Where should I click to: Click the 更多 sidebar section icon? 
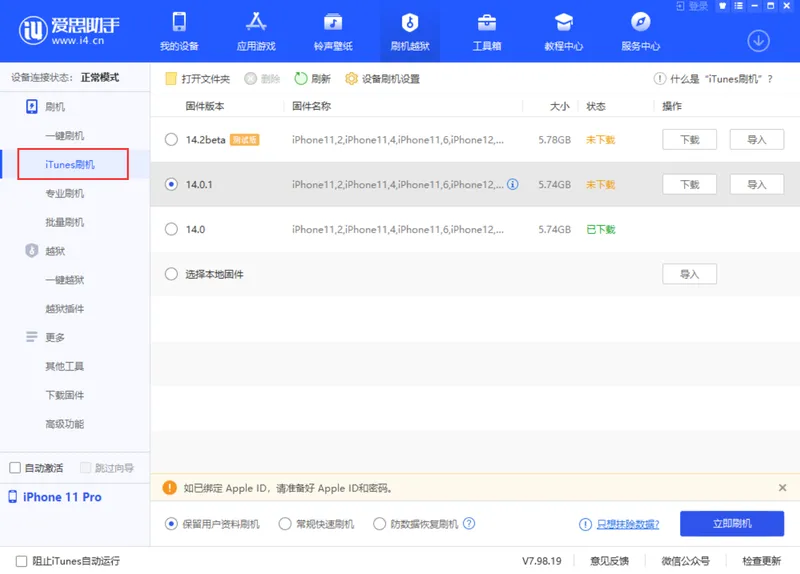coord(32,337)
